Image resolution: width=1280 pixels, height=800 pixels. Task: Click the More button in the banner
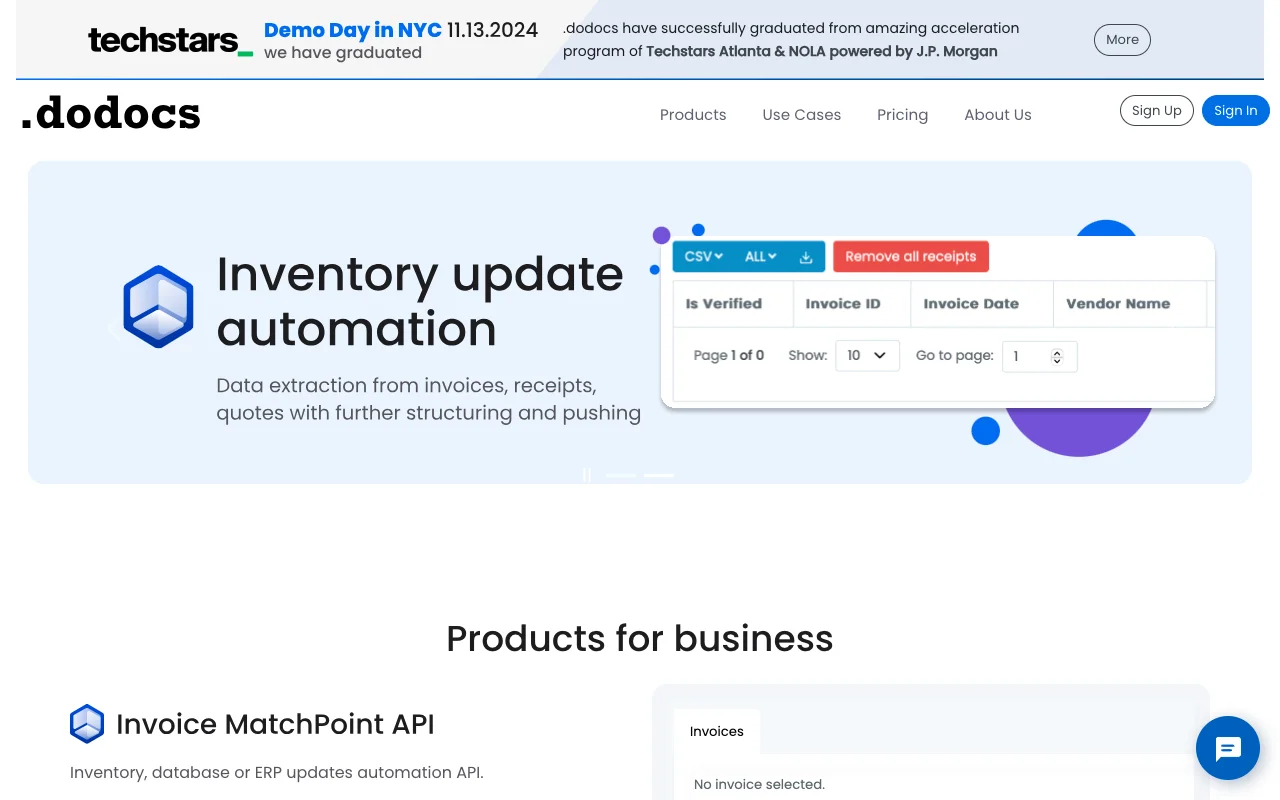[1122, 40]
